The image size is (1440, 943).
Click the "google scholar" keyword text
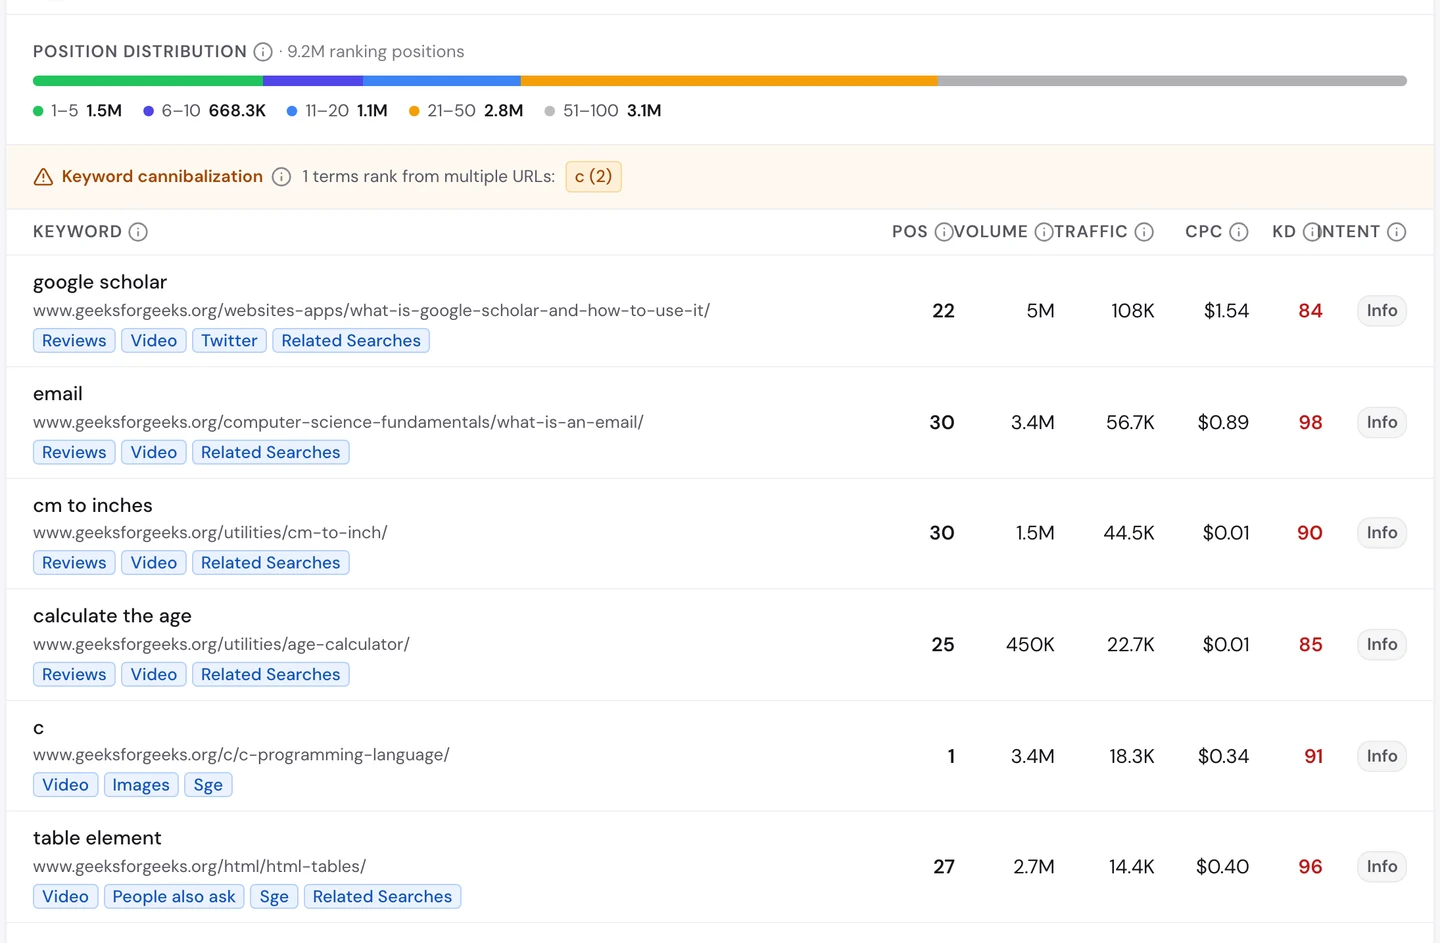click(100, 283)
